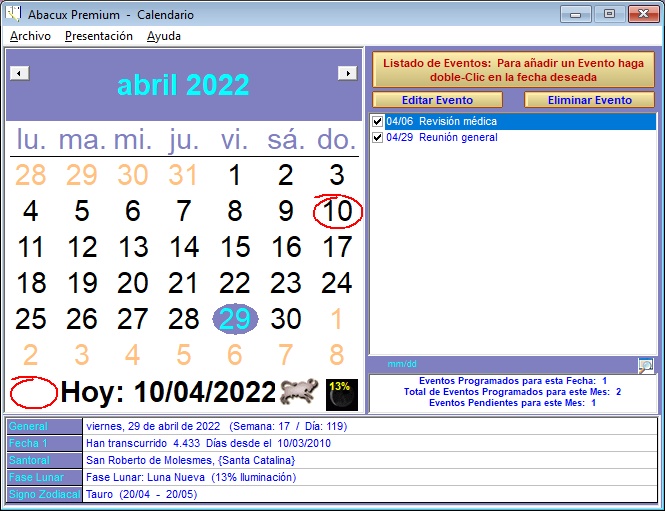
Task: Click the 13% moon phase icon
Action: coord(340,393)
